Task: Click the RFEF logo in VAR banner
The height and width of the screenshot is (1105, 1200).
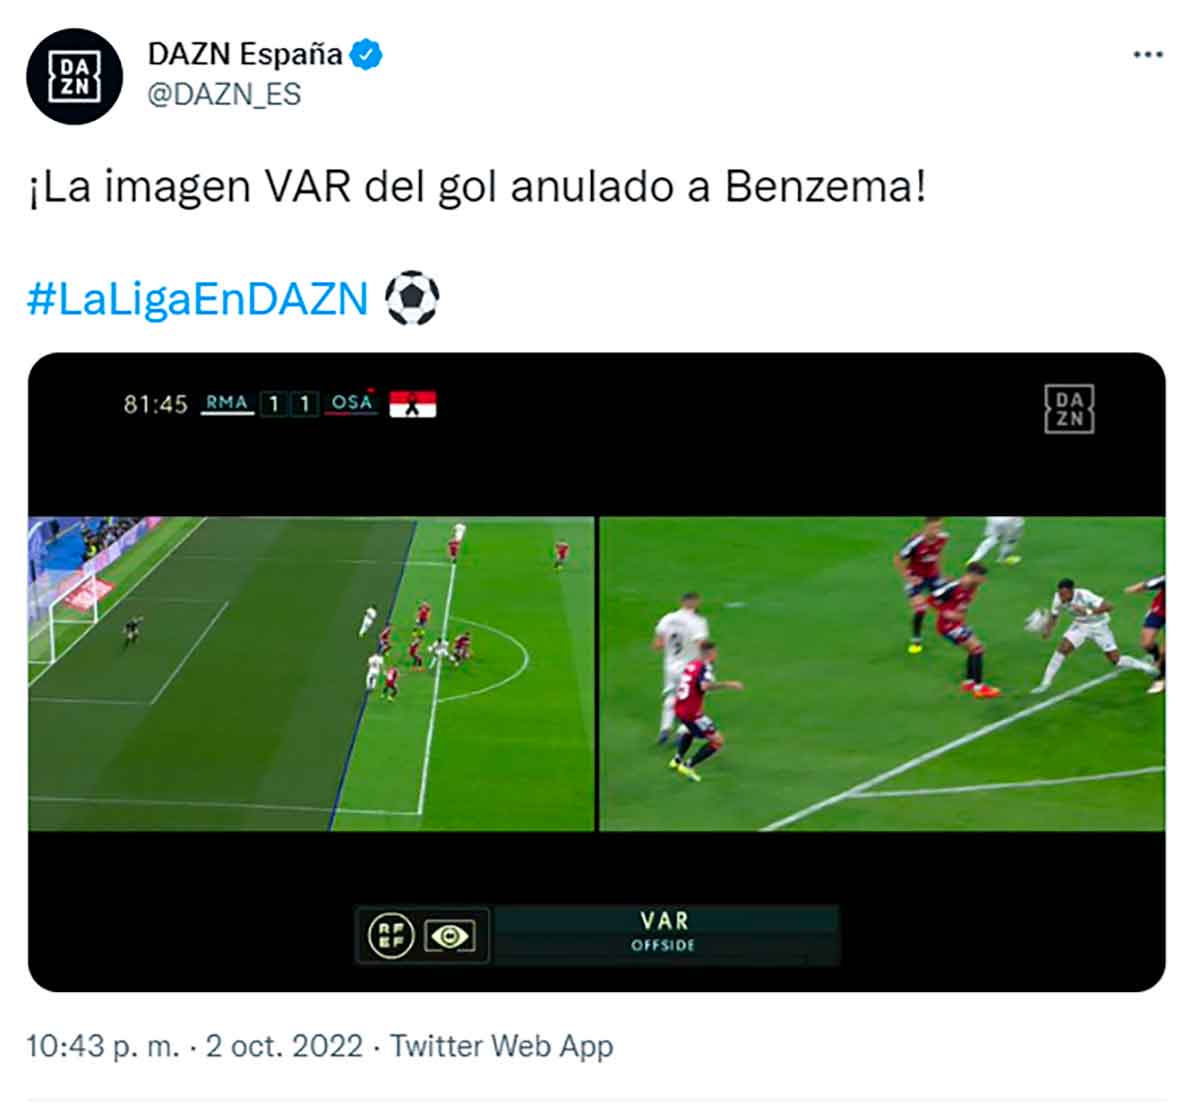Action: [391, 936]
